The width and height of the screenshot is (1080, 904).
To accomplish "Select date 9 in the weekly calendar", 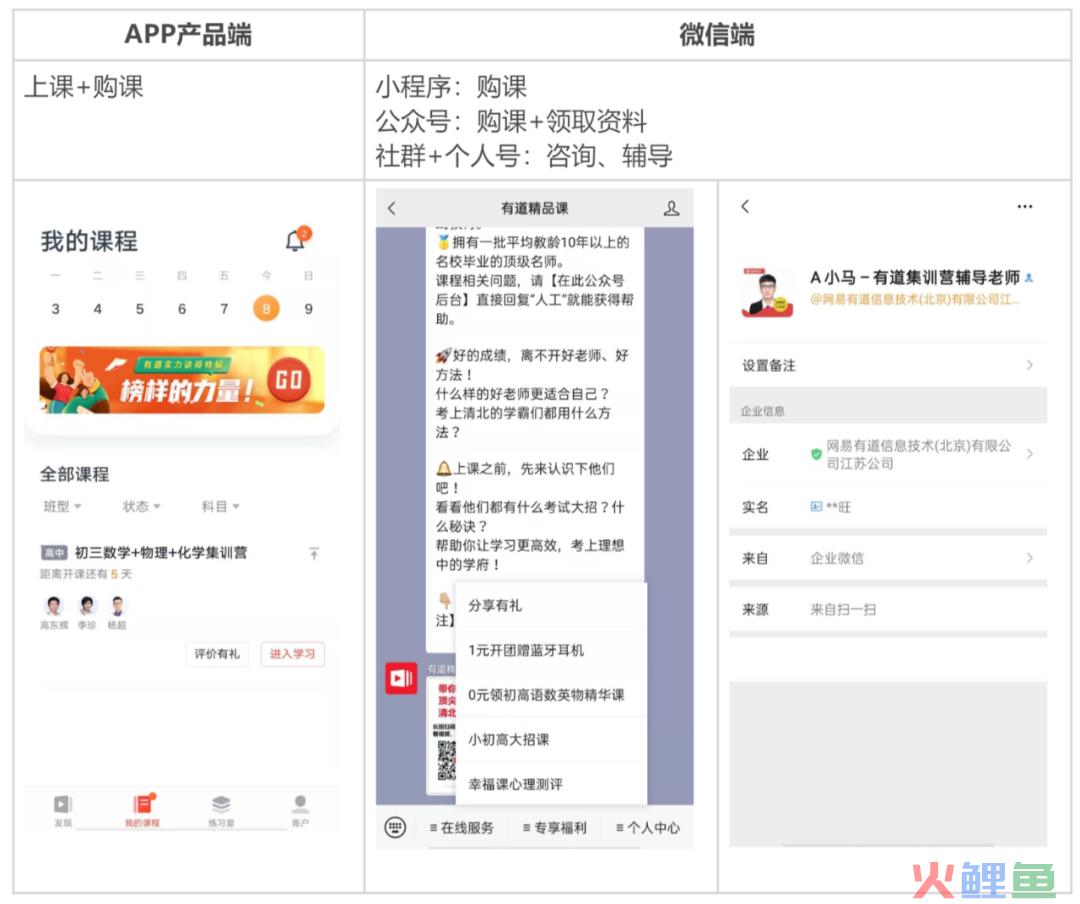I will [x=309, y=309].
